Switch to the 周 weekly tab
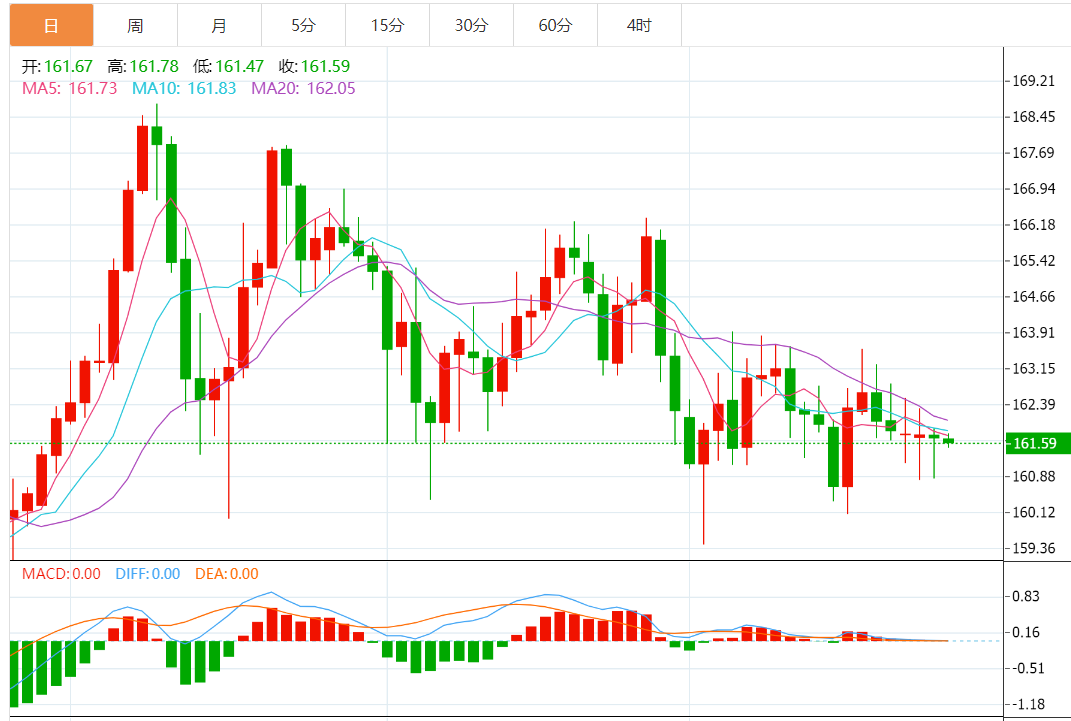Viewport: 1071px width, 721px height. point(135,25)
